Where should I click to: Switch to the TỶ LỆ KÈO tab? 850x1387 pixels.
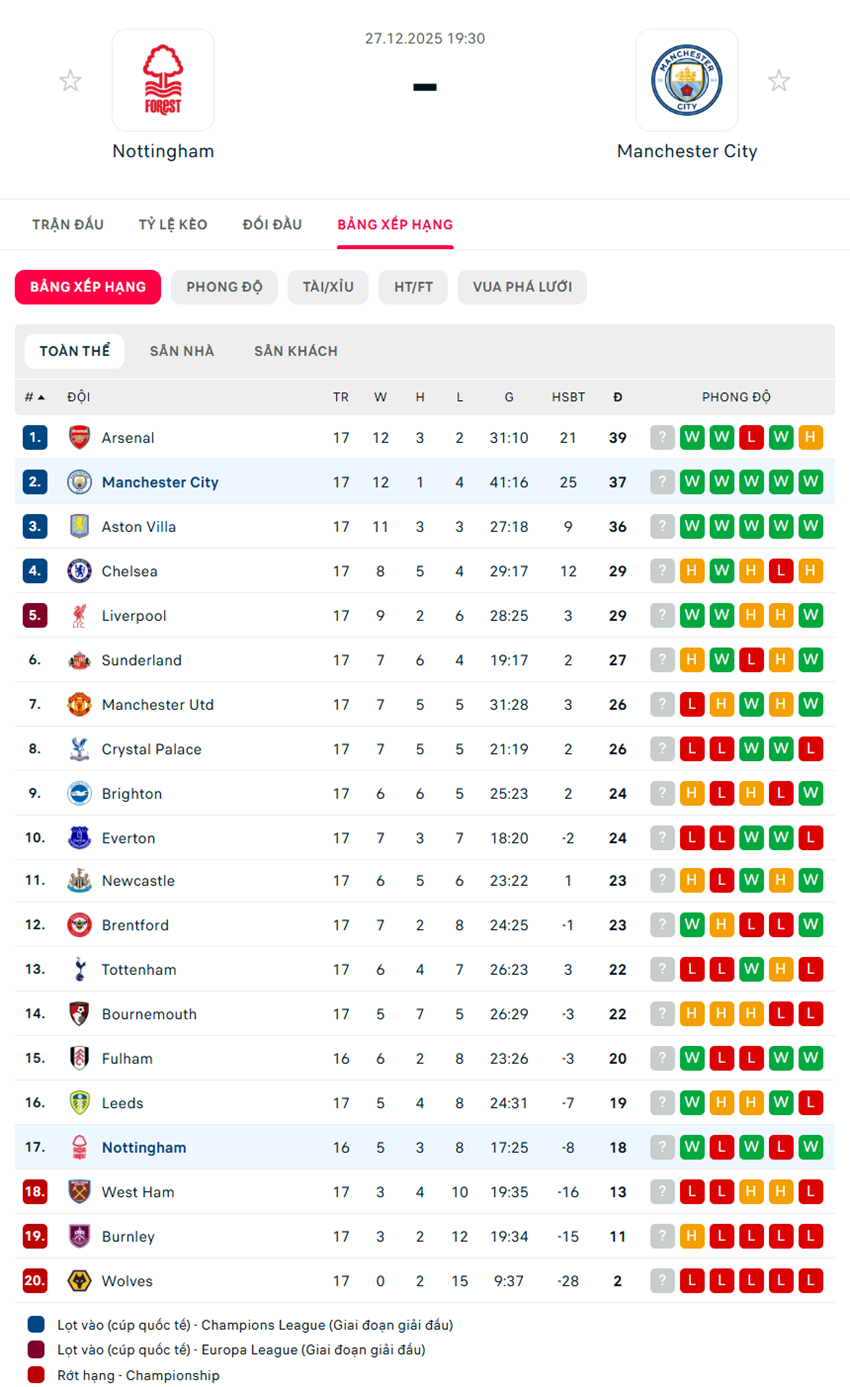[173, 224]
